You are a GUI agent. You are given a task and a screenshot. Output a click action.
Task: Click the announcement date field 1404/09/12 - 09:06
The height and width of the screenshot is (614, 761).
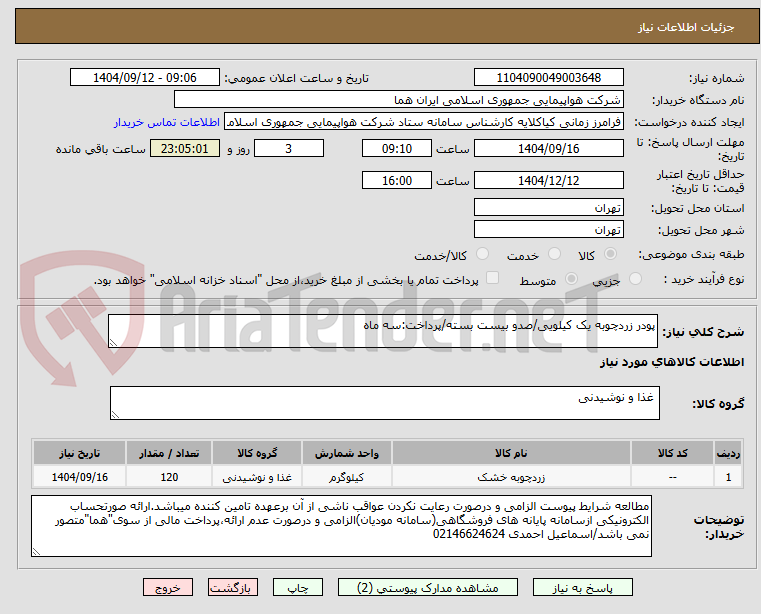pyautogui.click(x=145, y=78)
